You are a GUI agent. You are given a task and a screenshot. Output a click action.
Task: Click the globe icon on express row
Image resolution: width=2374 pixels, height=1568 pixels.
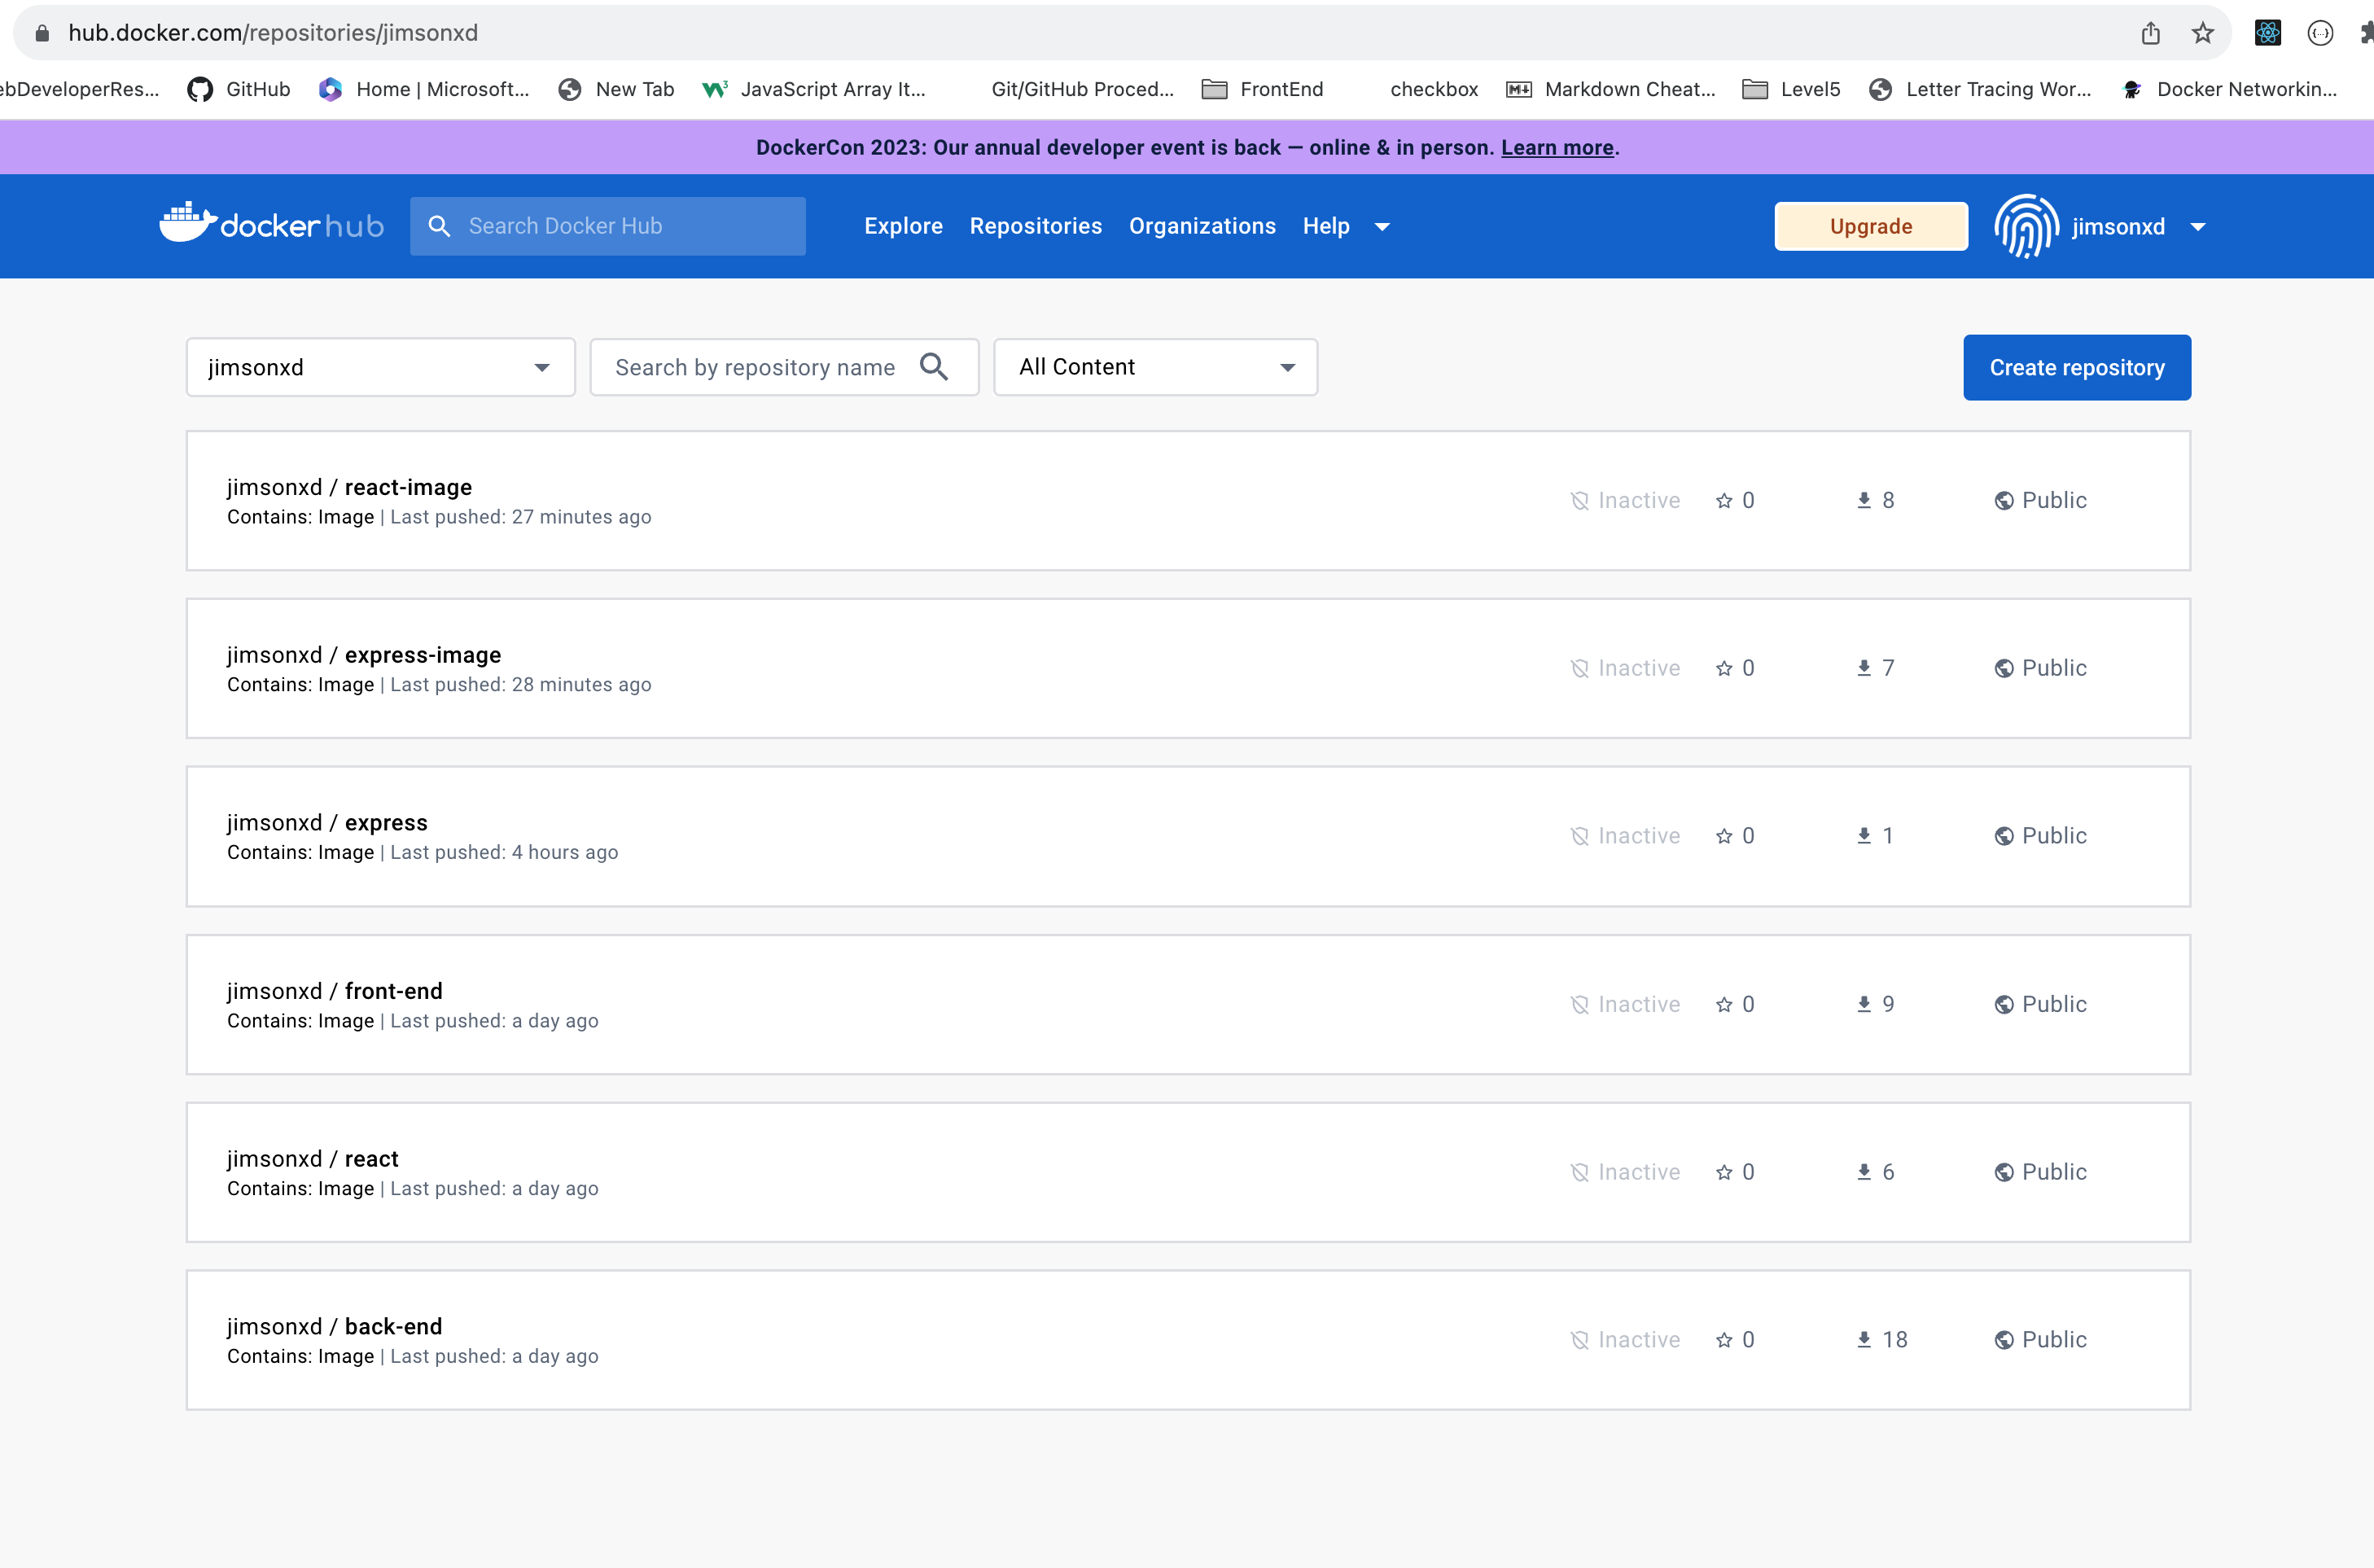click(x=2003, y=836)
